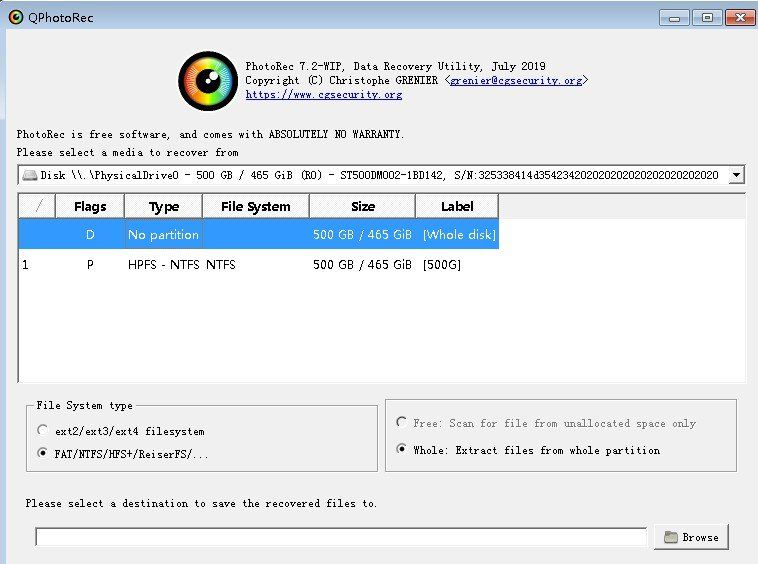Select the 'No partition' type cell
761x564 pixels.
pyautogui.click(x=164, y=235)
